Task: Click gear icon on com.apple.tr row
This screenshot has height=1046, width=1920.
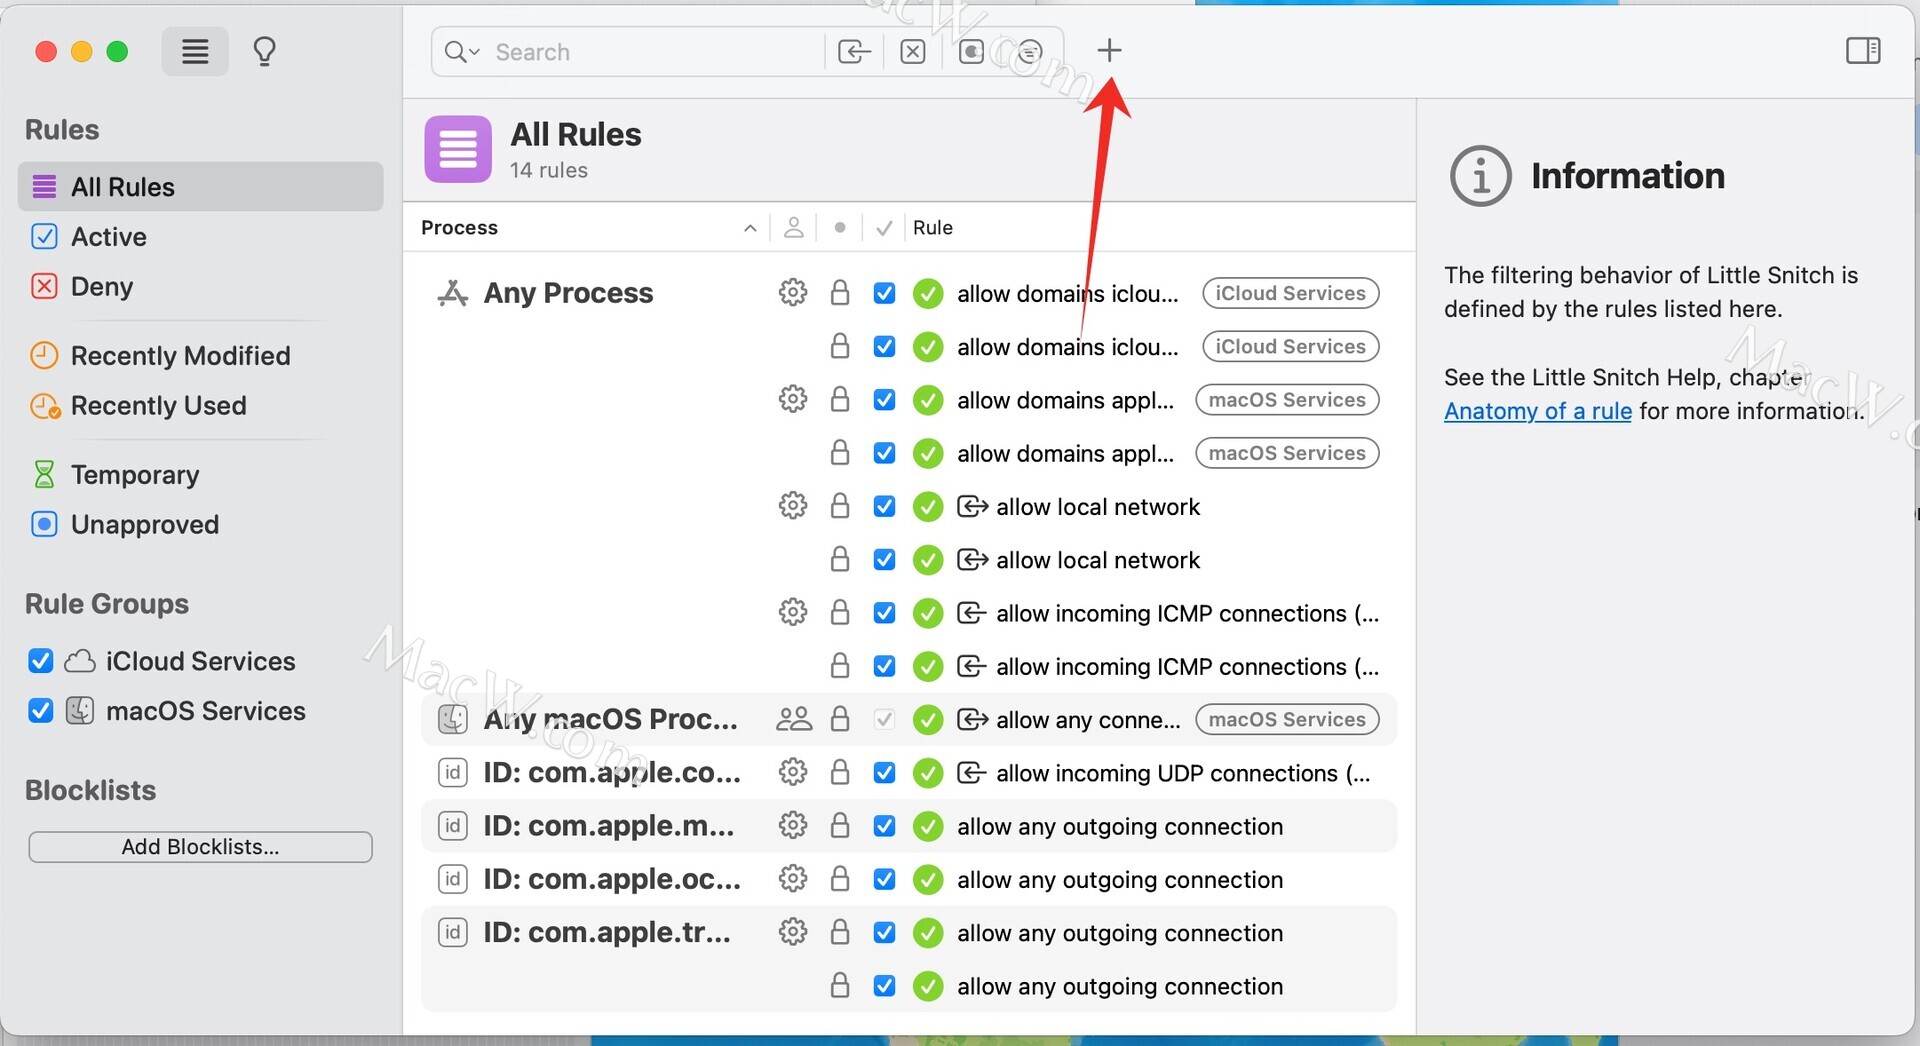Action: point(793,932)
